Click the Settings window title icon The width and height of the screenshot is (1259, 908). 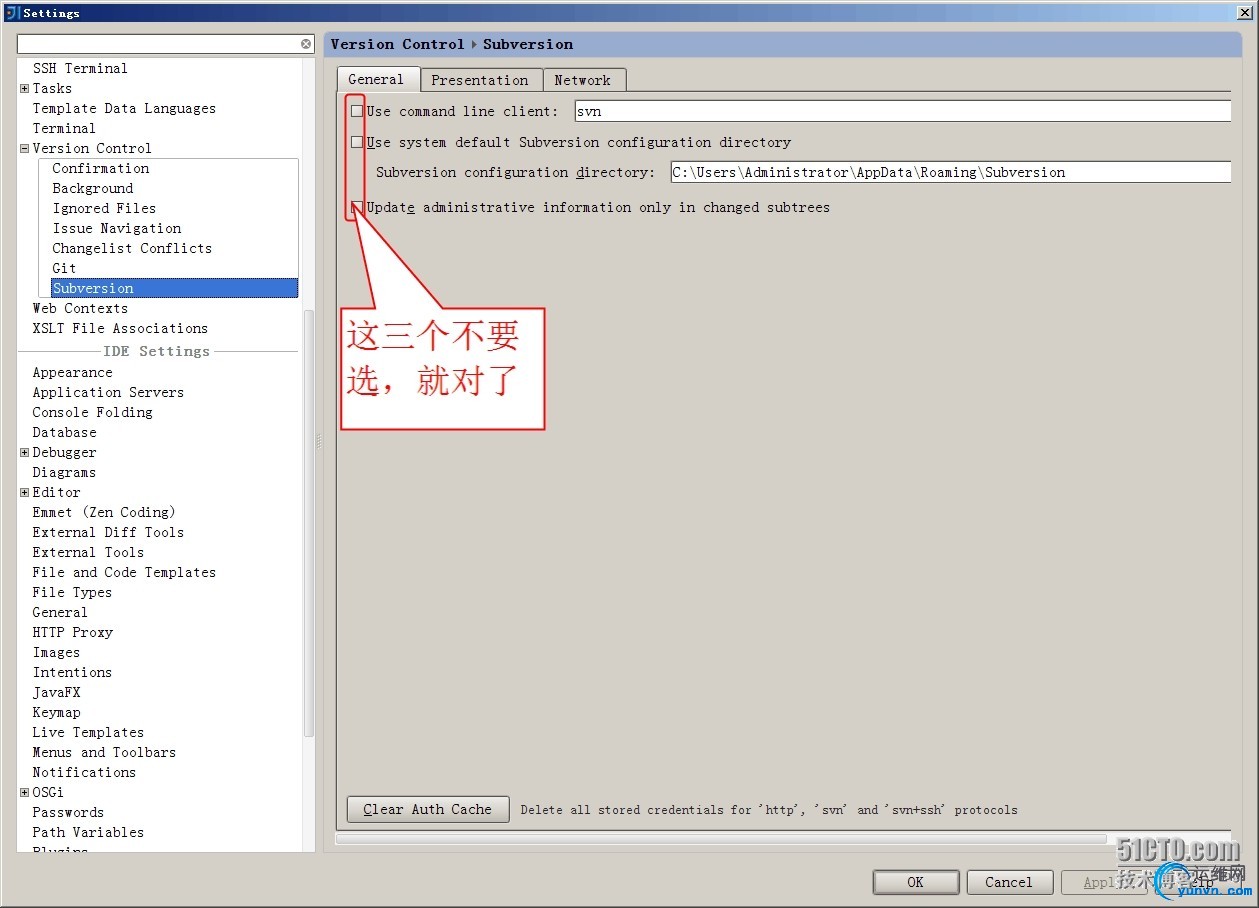coord(12,13)
